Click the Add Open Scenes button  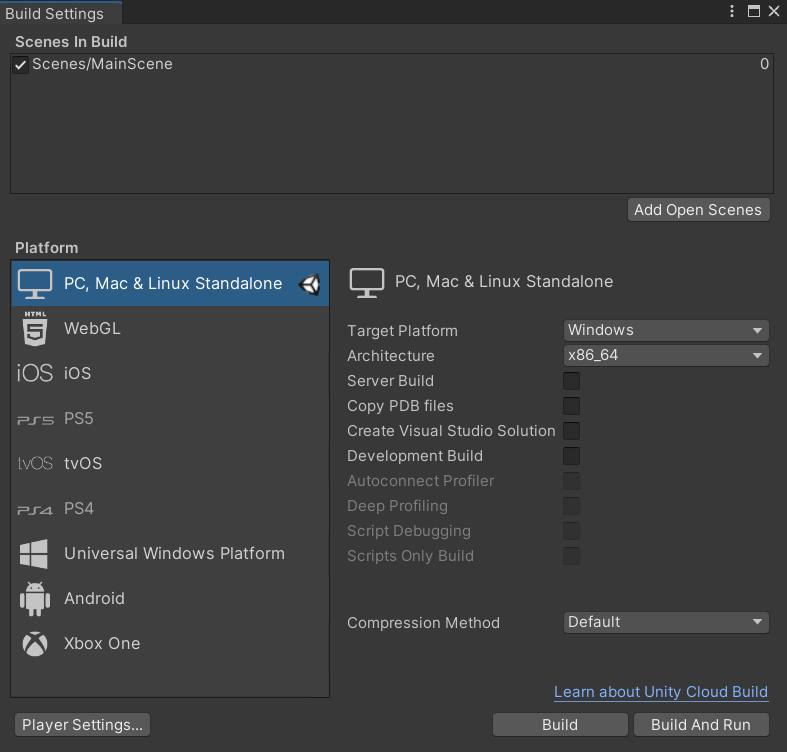[x=698, y=210]
